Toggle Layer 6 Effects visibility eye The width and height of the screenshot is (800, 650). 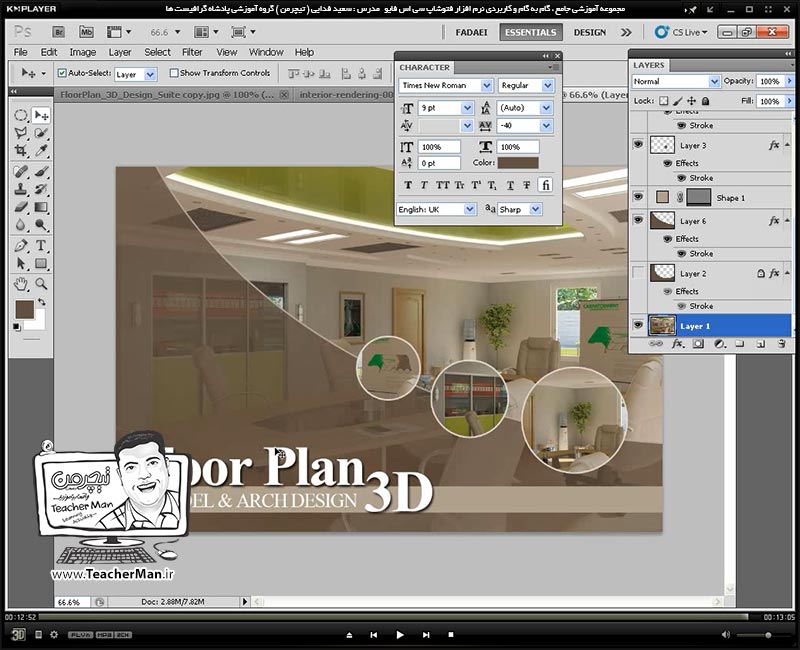point(667,239)
